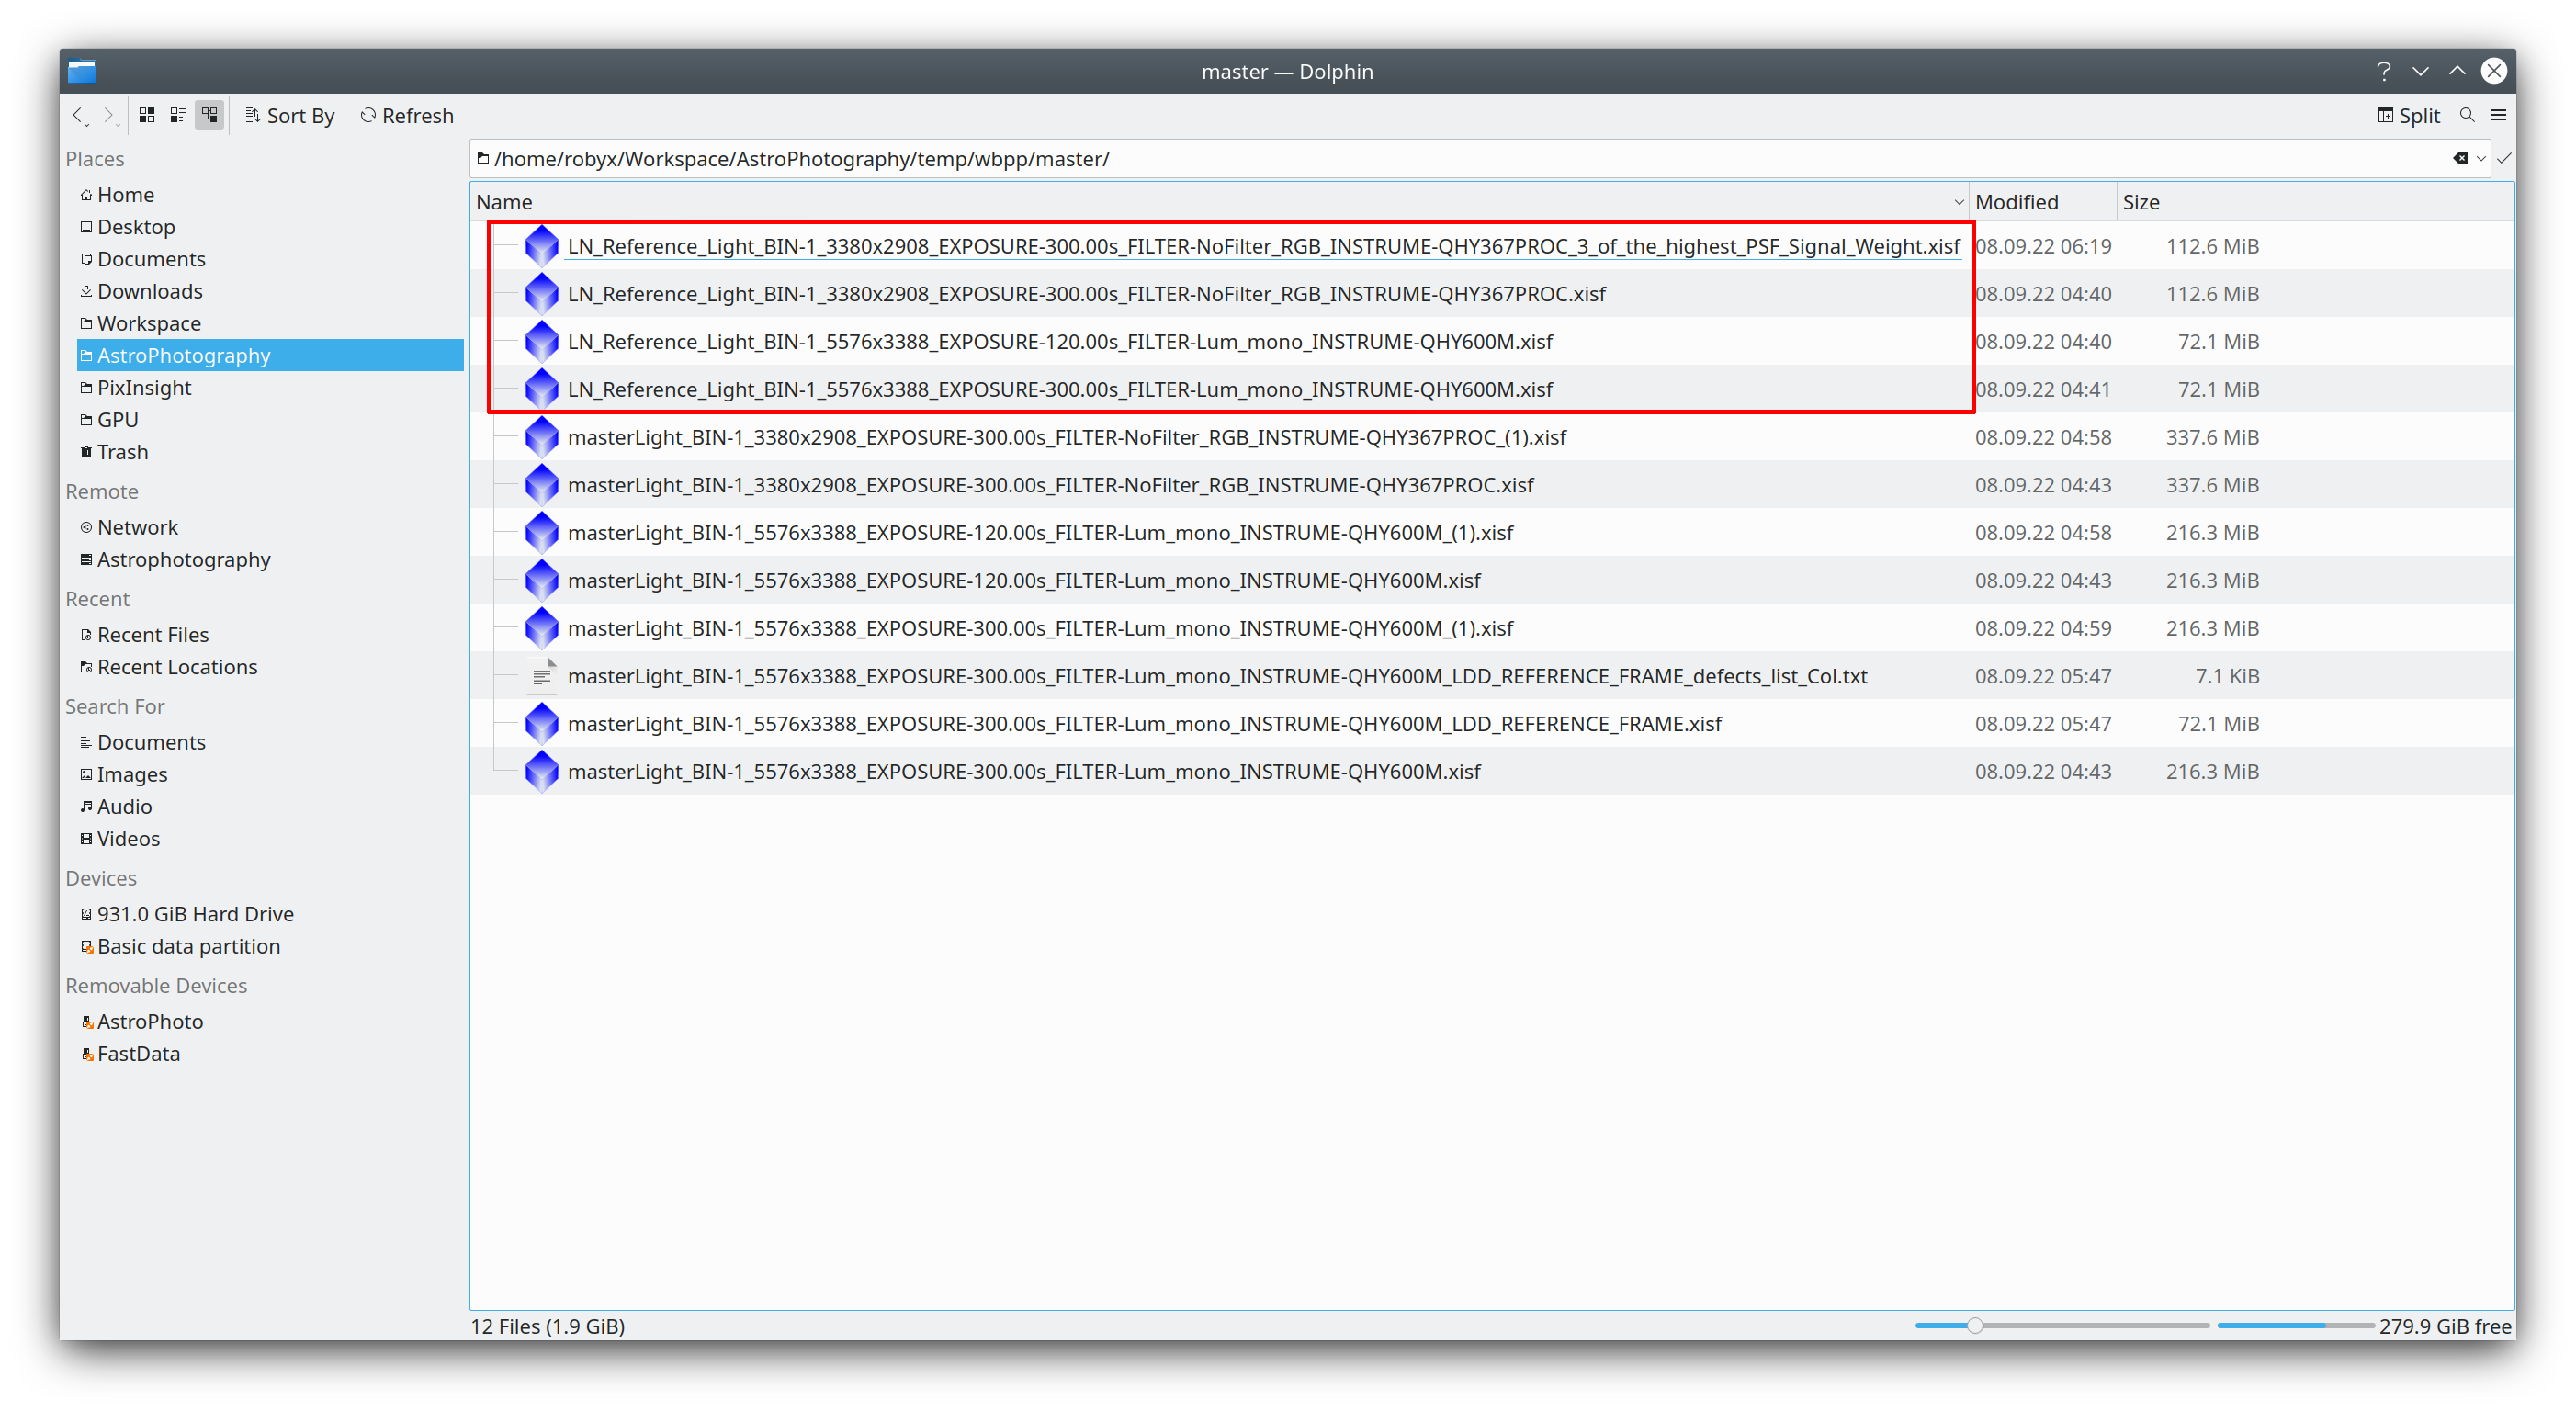The height and width of the screenshot is (1411, 2576).
Task: Show Recent Locations
Action: point(177,667)
